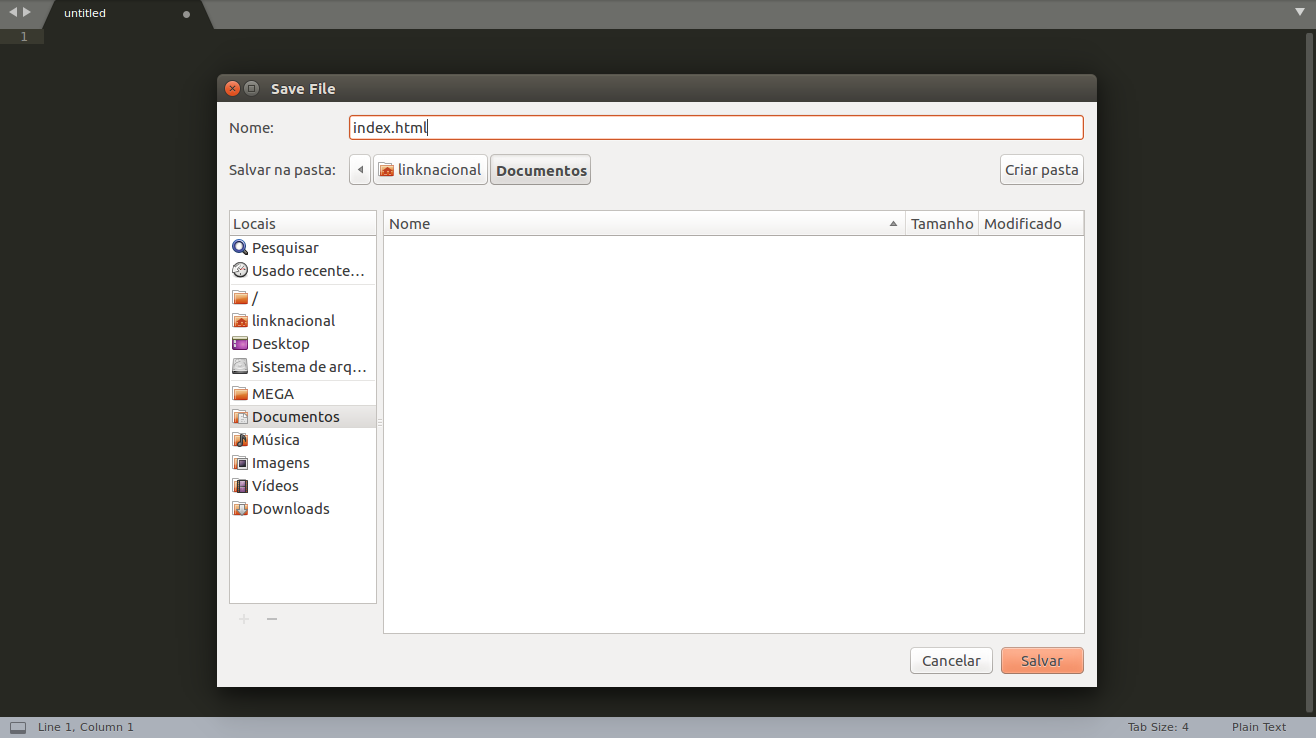Expand the path bar's left arrow
Viewport: 1316px width, 738px height.
coord(360,170)
